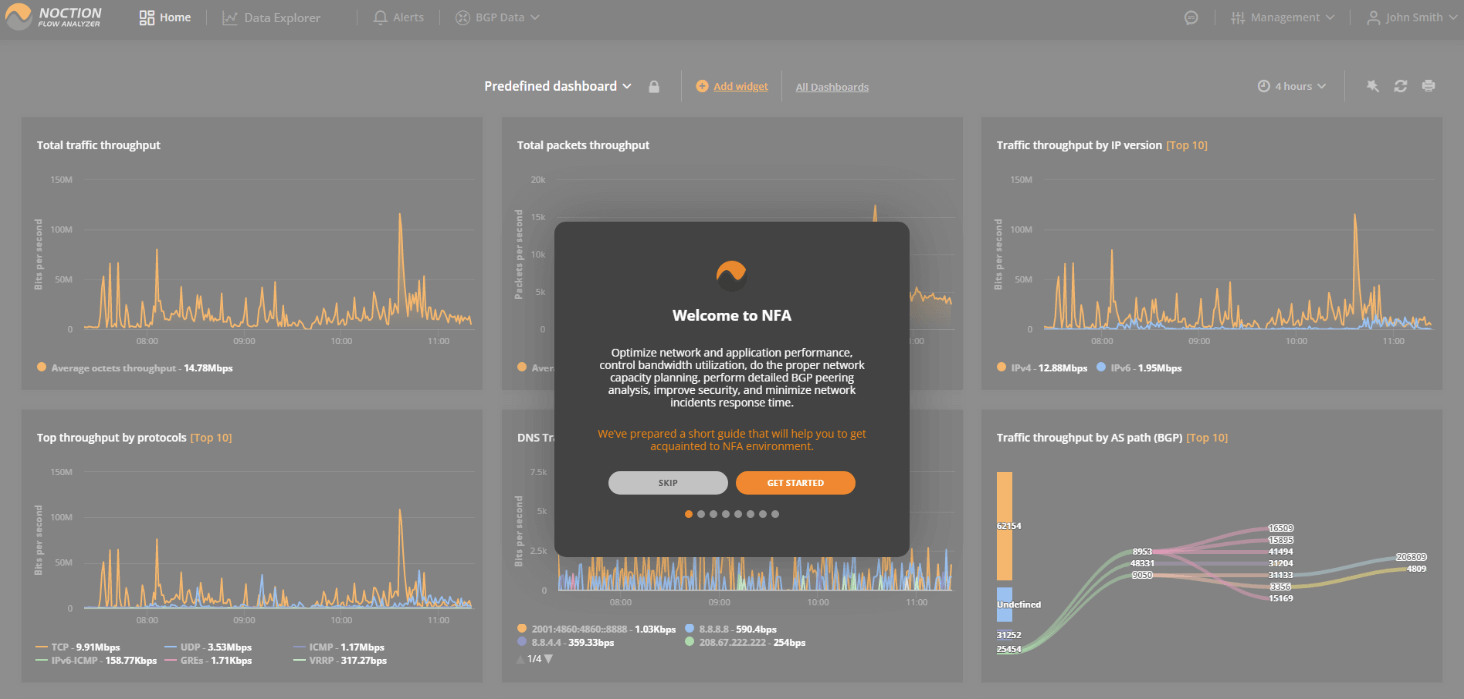Click AS node 206809
1464x699 pixels.
pos(1411,557)
